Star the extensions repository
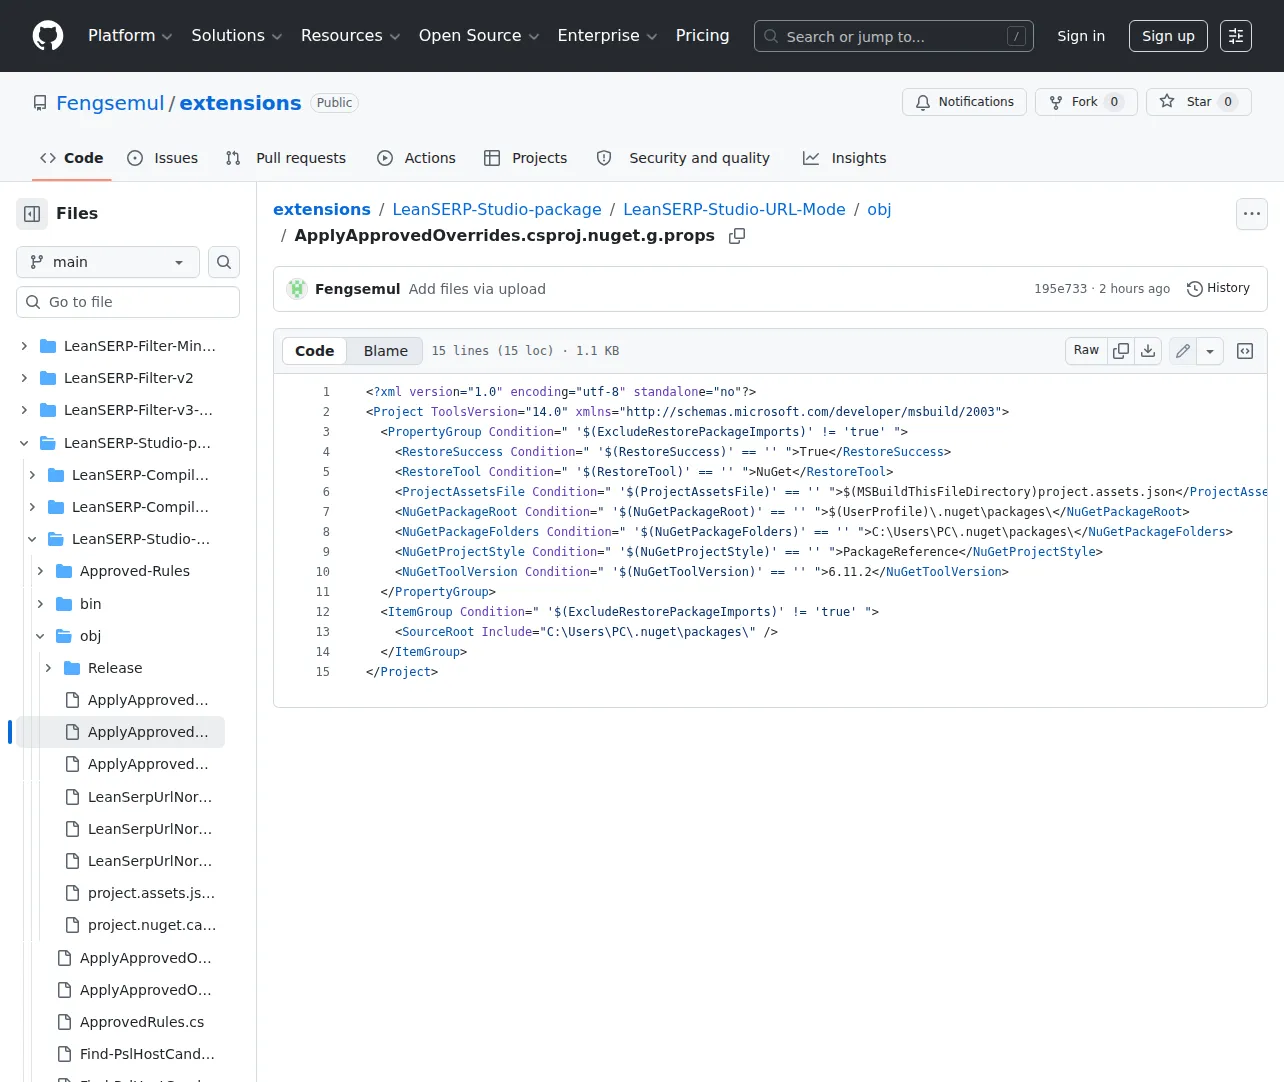 pyautogui.click(x=1198, y=102)
